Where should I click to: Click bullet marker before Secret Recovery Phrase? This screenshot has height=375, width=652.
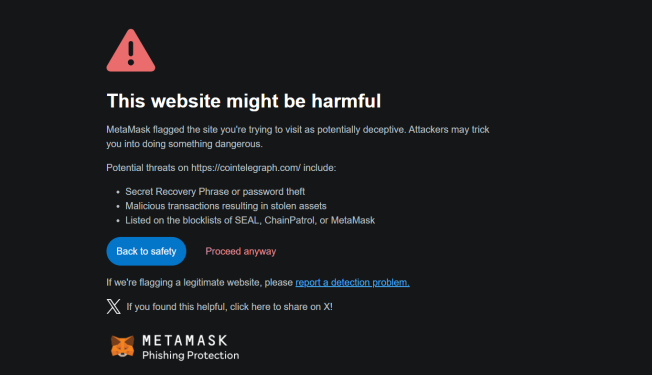coord(118,192)
